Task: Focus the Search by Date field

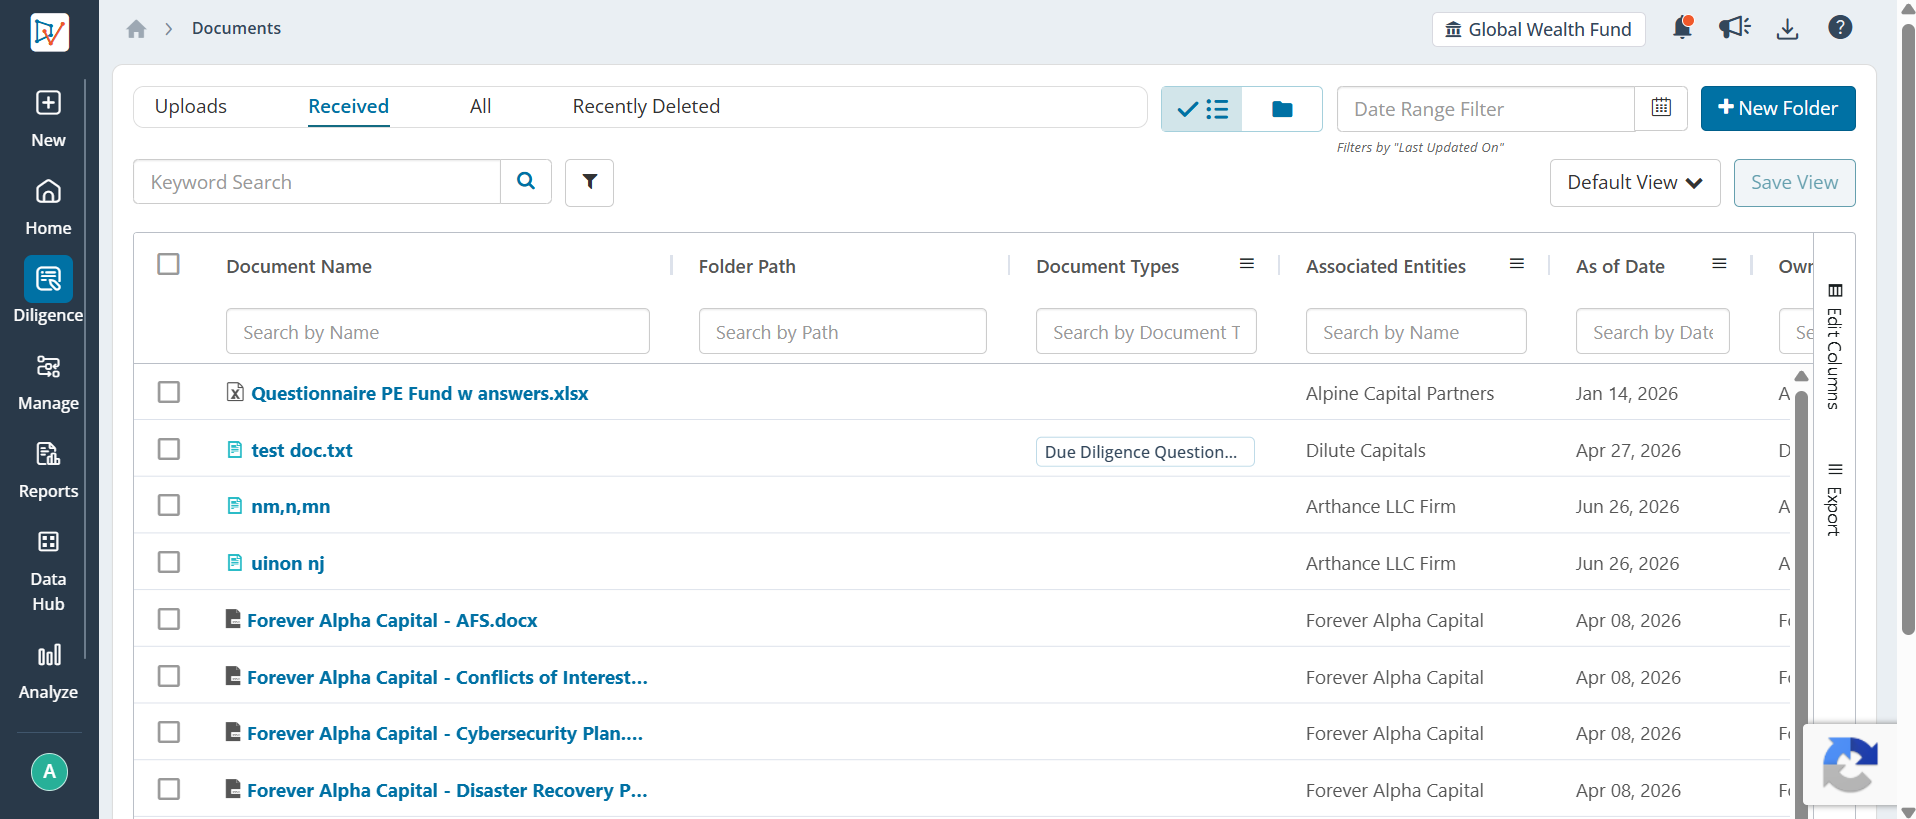Action: (1653, 331)
